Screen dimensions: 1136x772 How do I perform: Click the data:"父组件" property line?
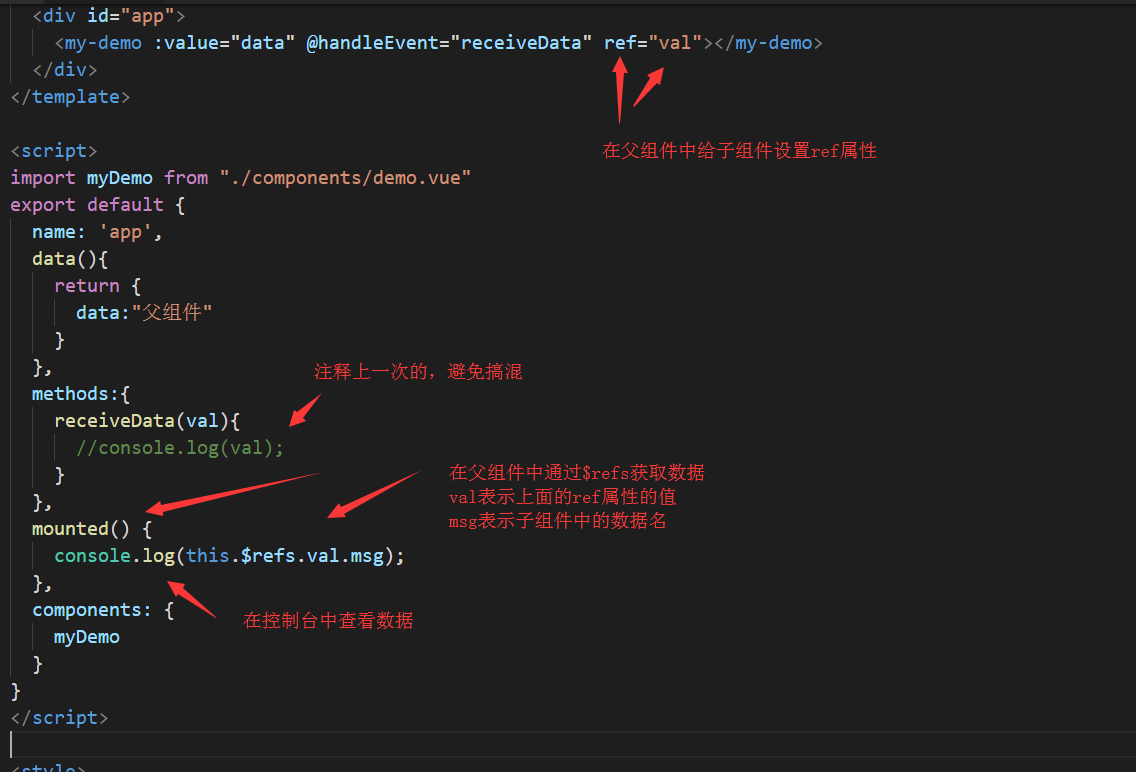click(x=144, y=313)
